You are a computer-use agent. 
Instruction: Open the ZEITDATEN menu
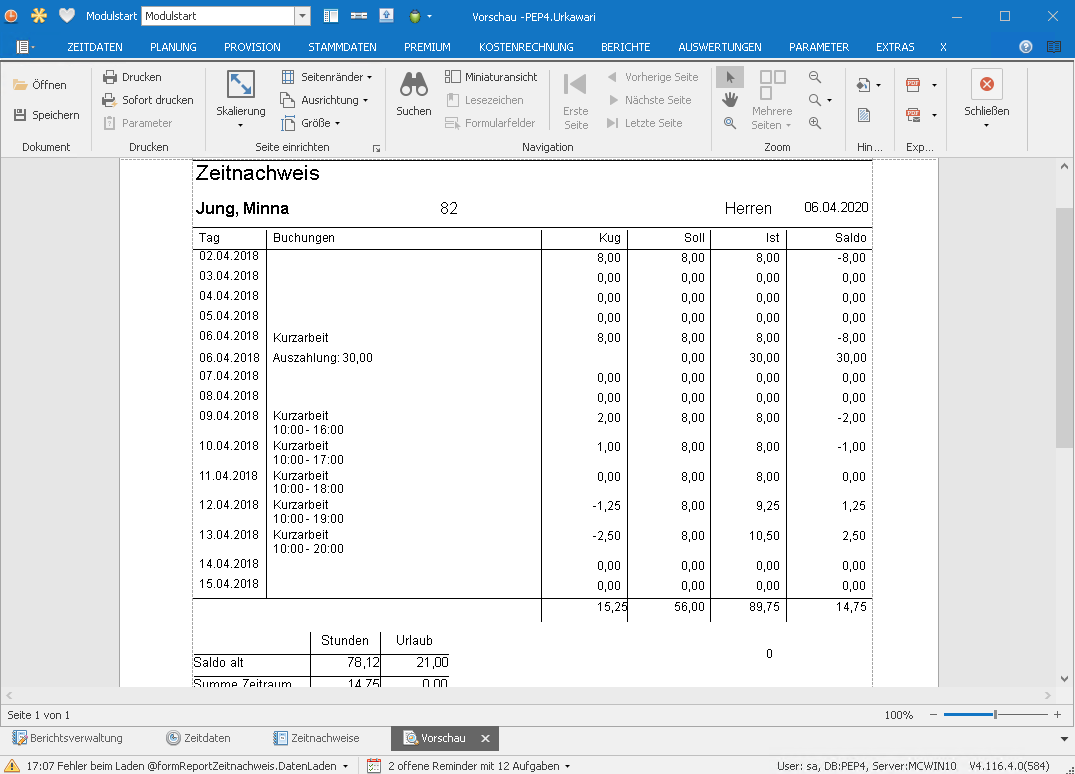click(95, 47)
